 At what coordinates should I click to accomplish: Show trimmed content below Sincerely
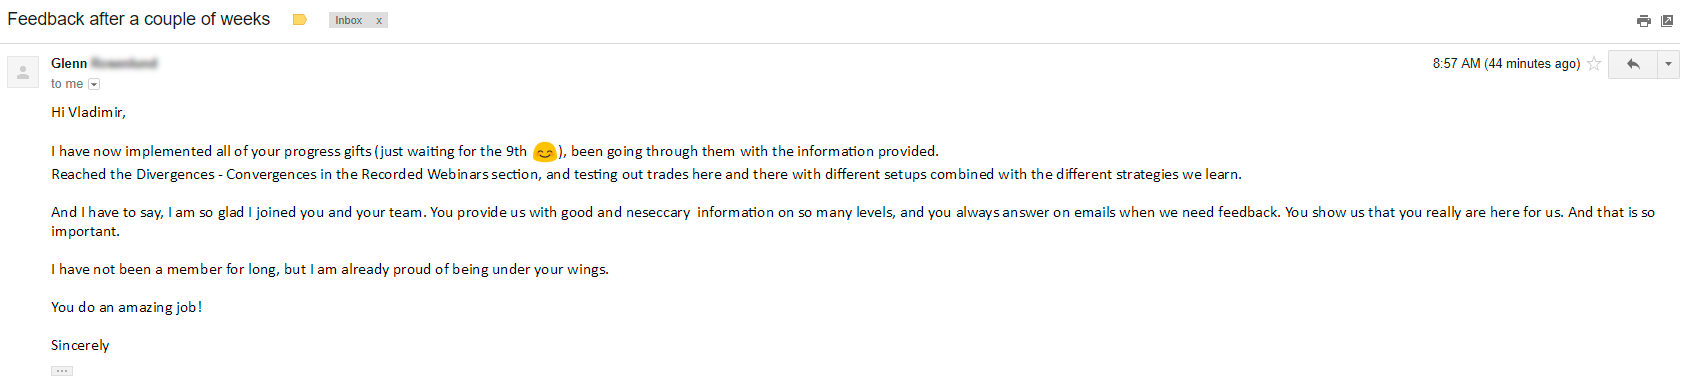(x=62, y=371)
